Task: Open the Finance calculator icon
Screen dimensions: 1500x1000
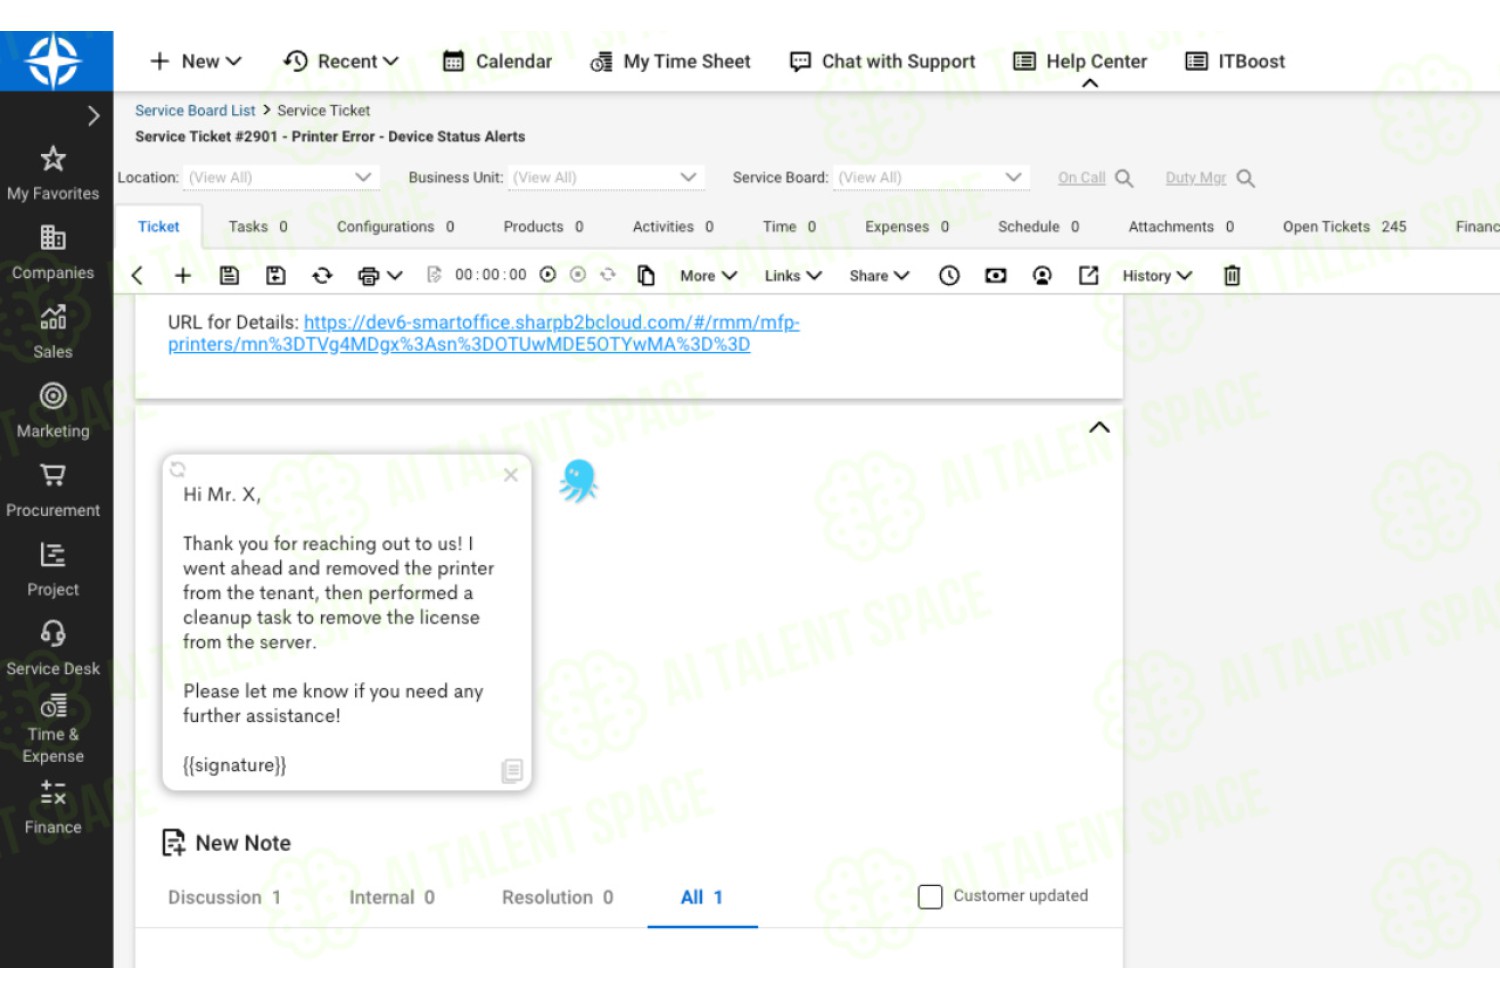Action: pyautogui.click(x=53, y=793)
